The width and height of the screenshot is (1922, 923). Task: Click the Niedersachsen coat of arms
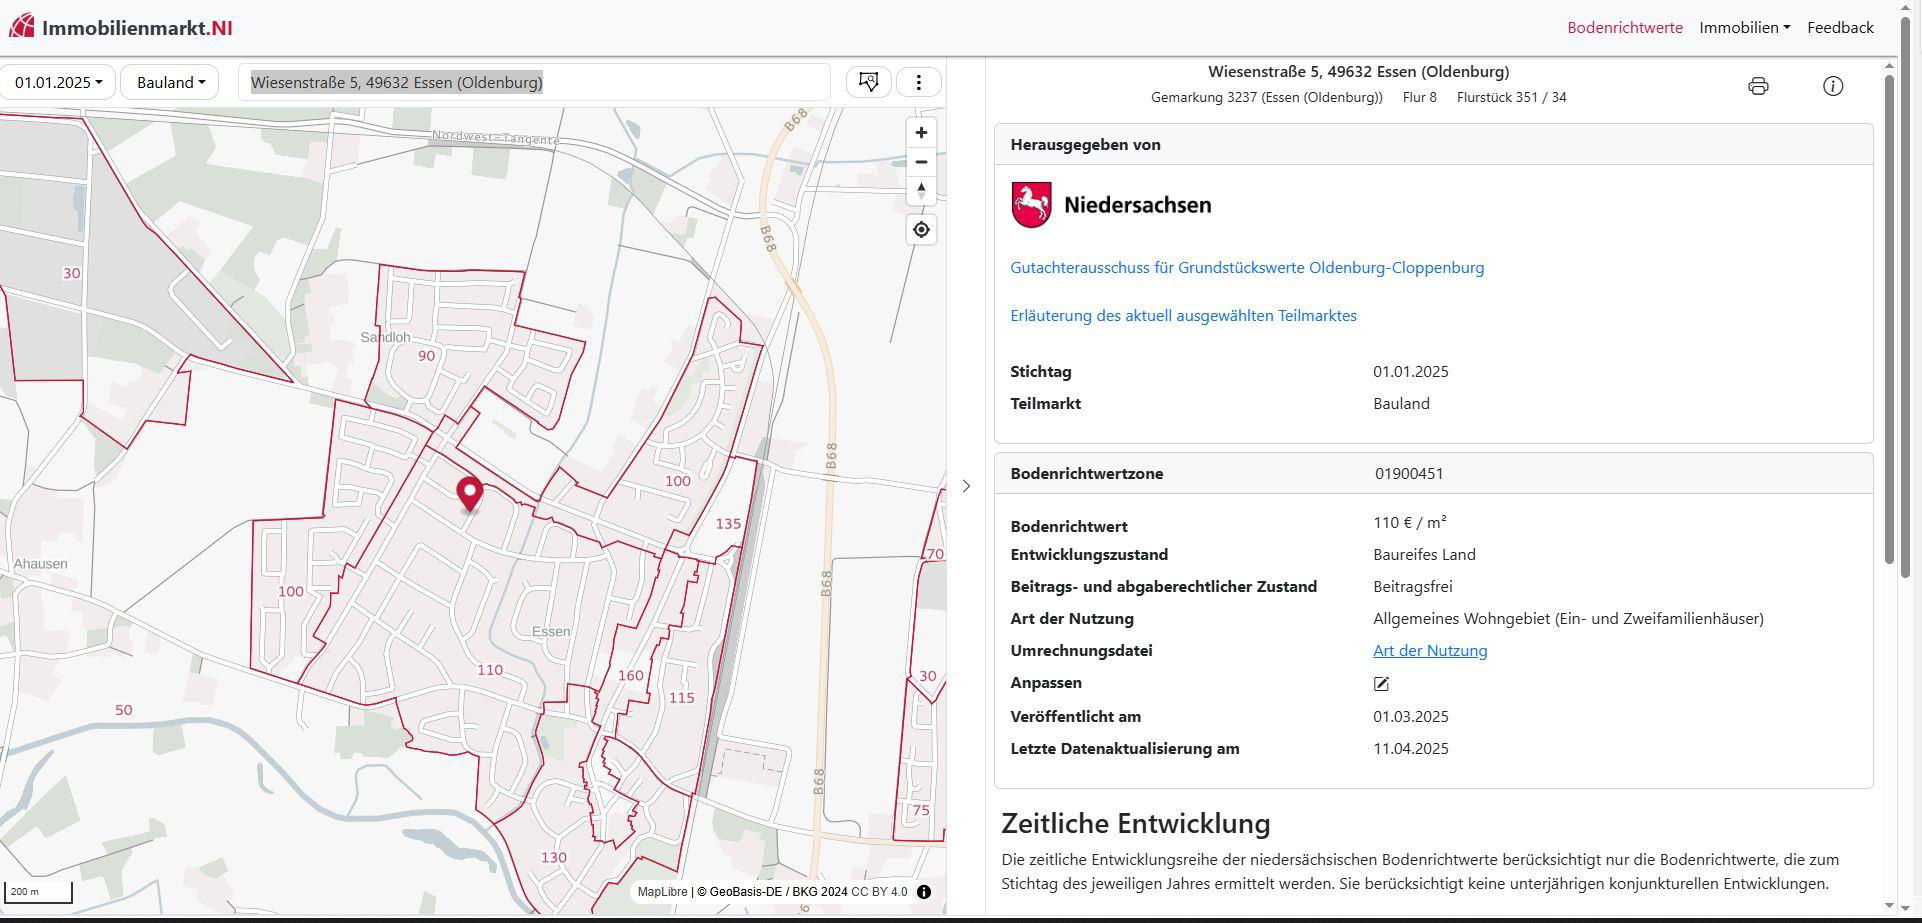pos(1031,205)
